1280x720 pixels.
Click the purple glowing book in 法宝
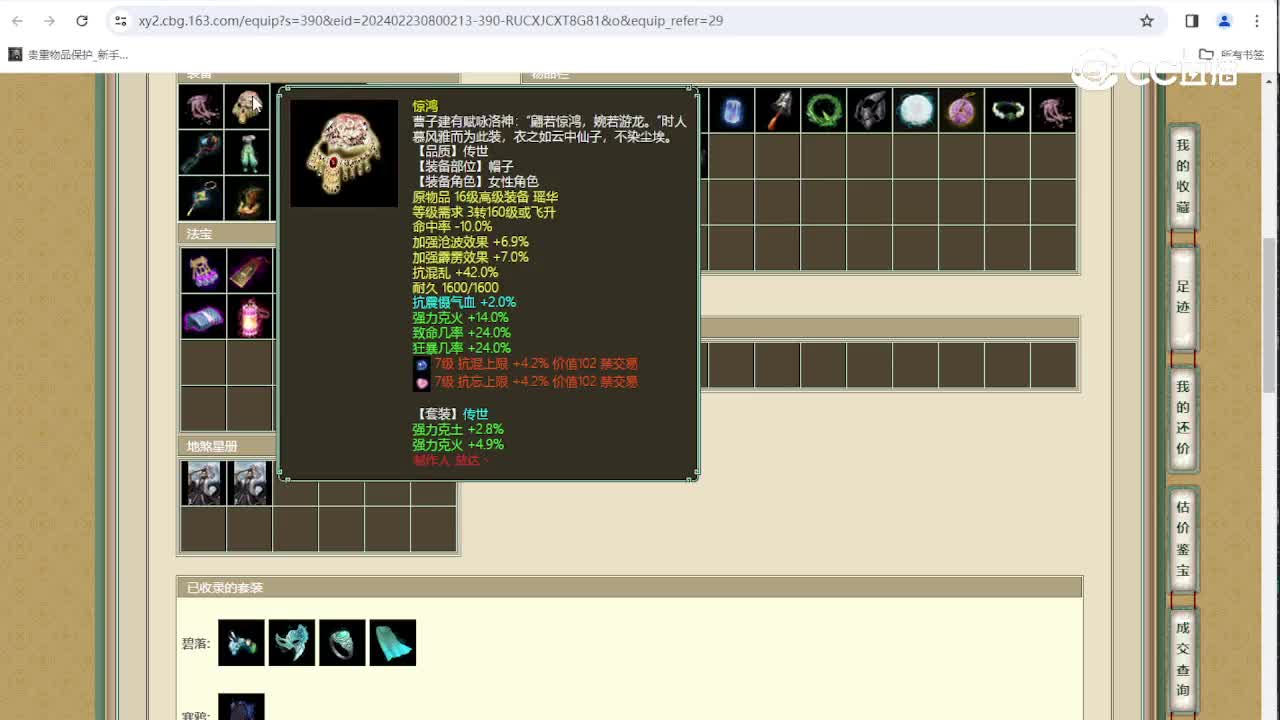pyautogui.click(x=203, y=317)
